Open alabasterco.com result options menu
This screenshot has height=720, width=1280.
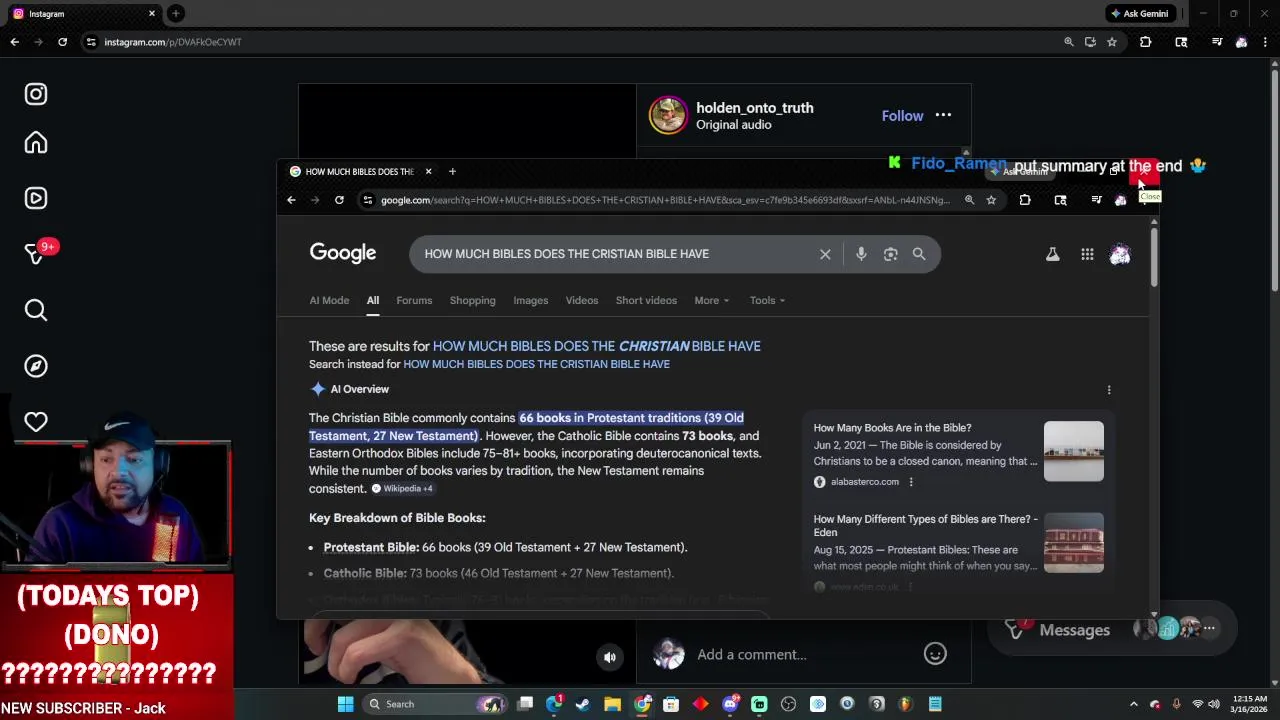pos(910,482)
